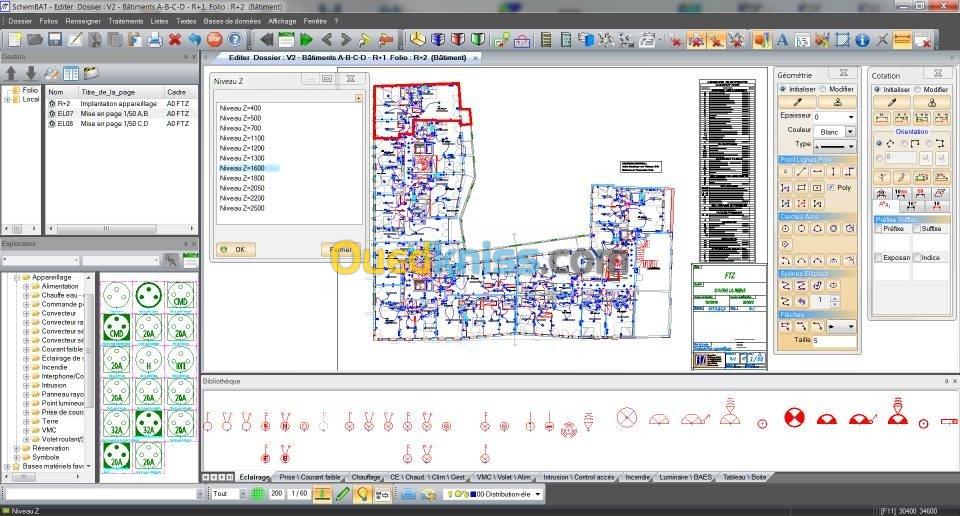Switch to the Tableau \ Boite library tab
The height and width of the screenshot is (516, 960).
tap(744, 477)
